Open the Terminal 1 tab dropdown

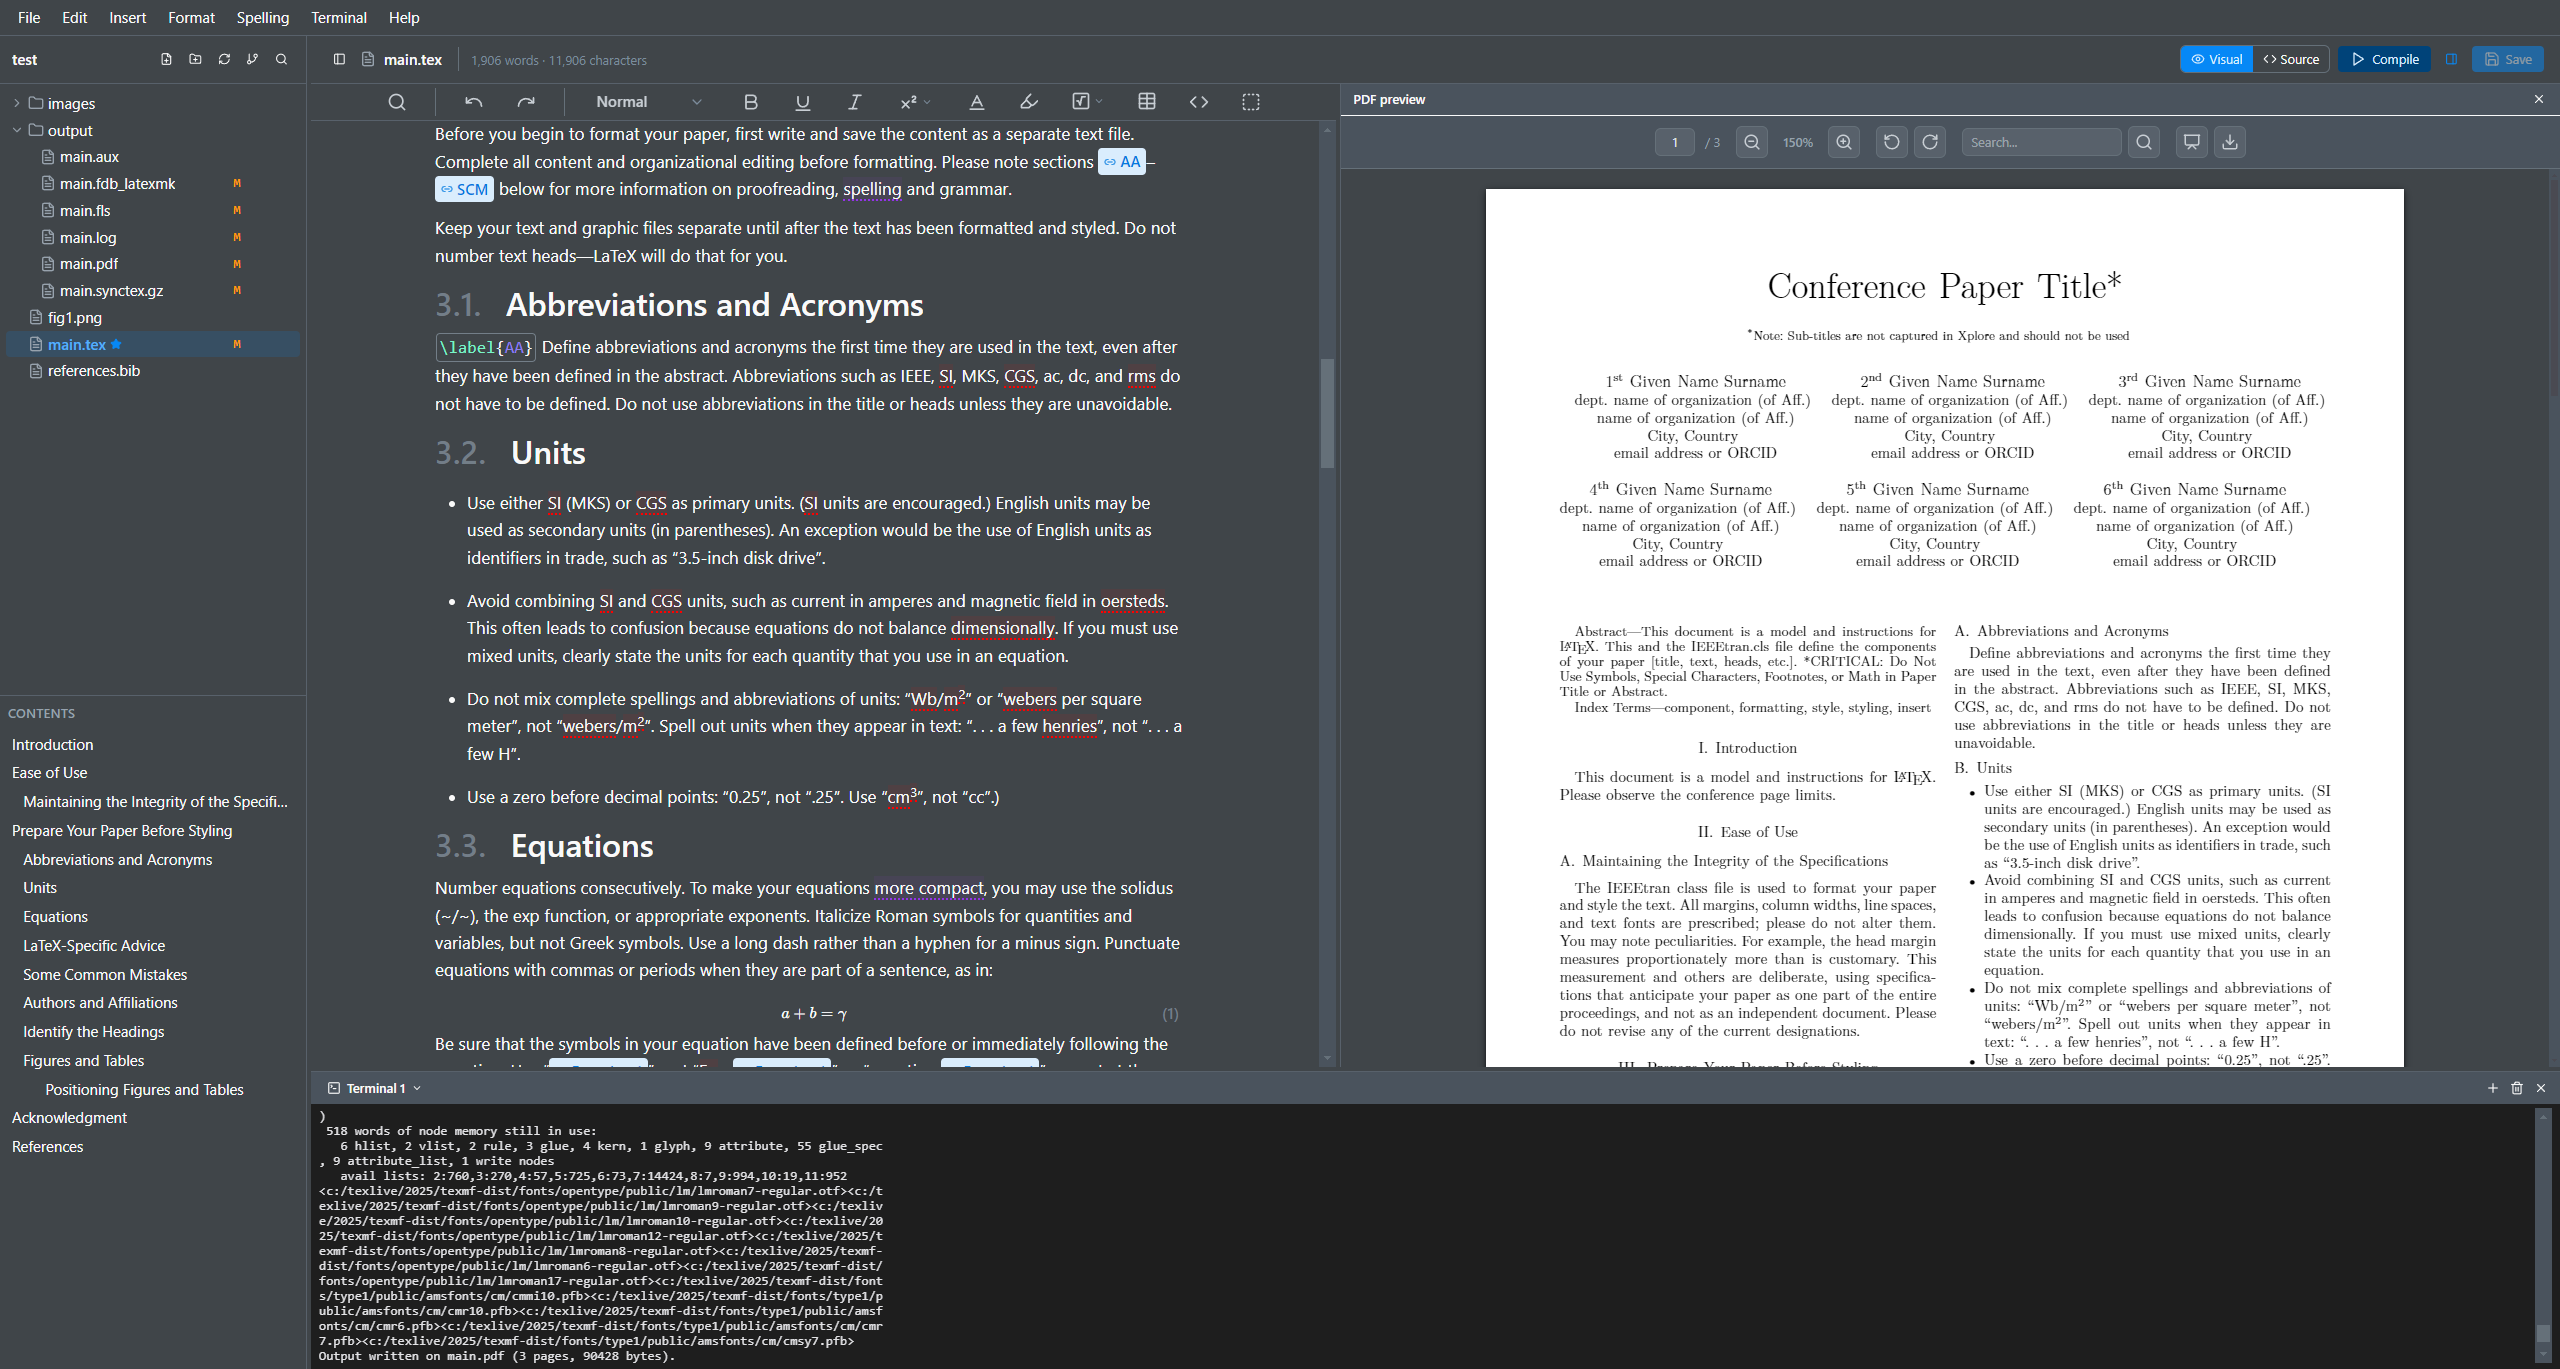click(417, 1088)
